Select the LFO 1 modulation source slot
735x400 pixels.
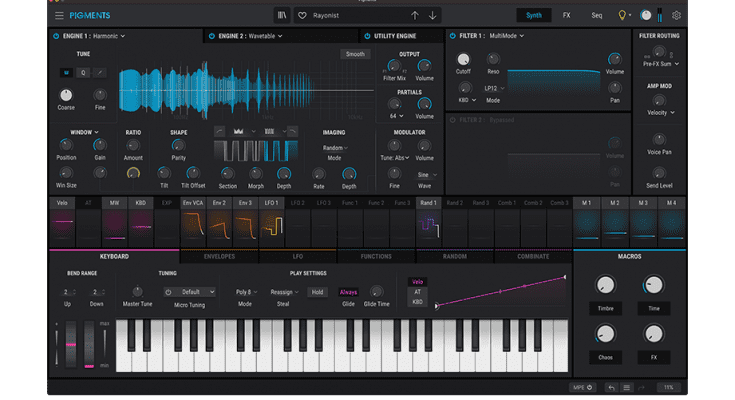(x=271, y=204)
